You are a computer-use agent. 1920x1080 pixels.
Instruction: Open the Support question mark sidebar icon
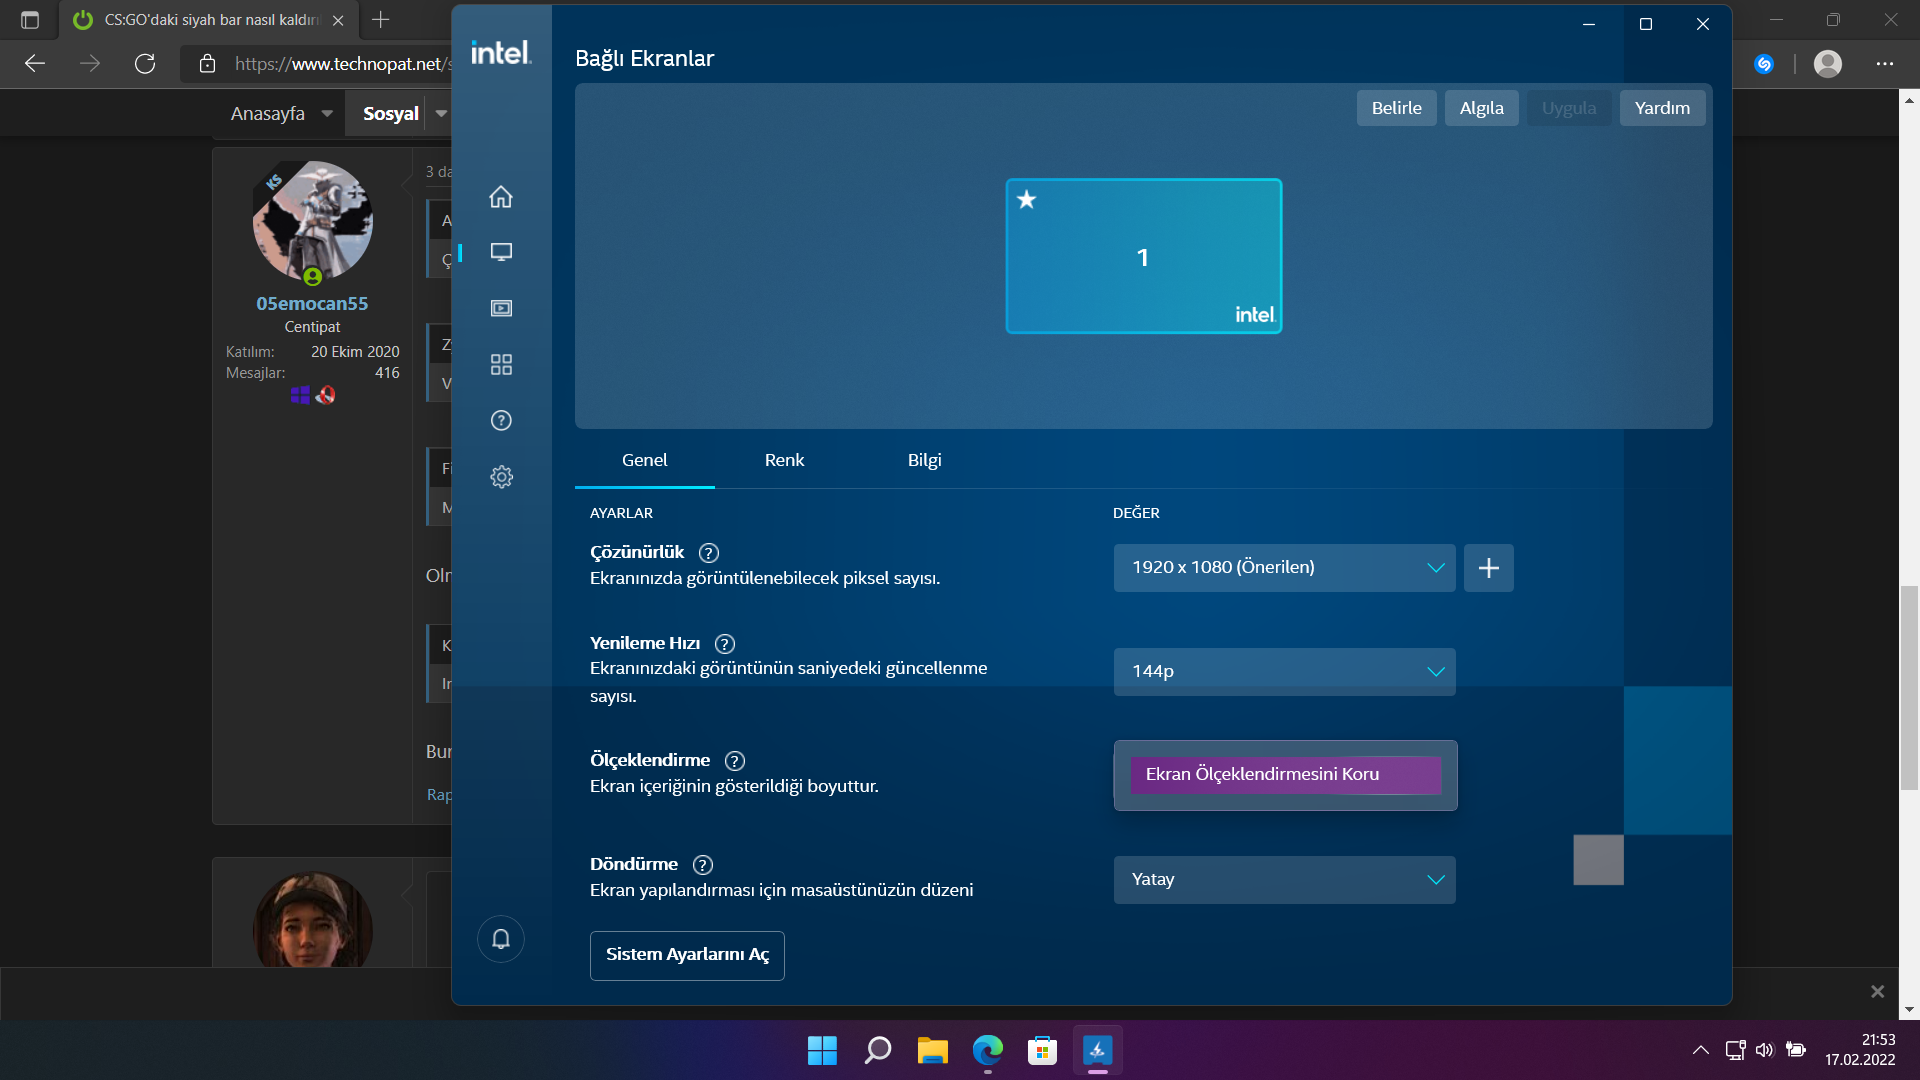(x=501, y=420)
